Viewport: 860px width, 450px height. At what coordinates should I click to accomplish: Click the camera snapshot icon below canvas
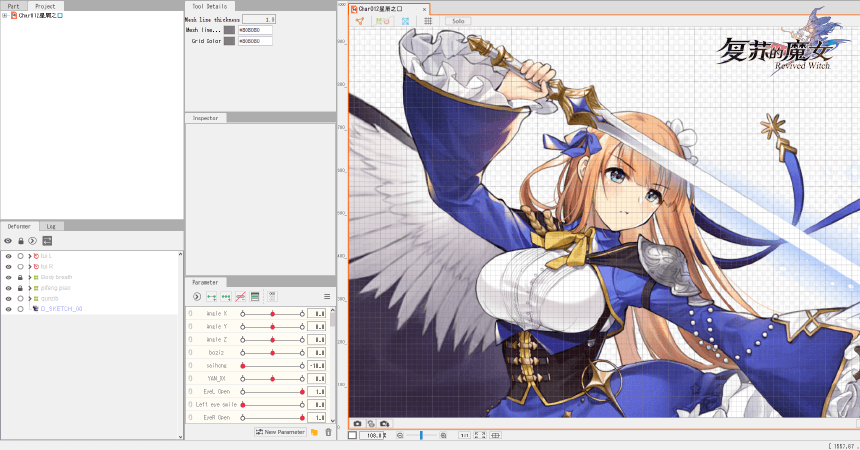358,424
